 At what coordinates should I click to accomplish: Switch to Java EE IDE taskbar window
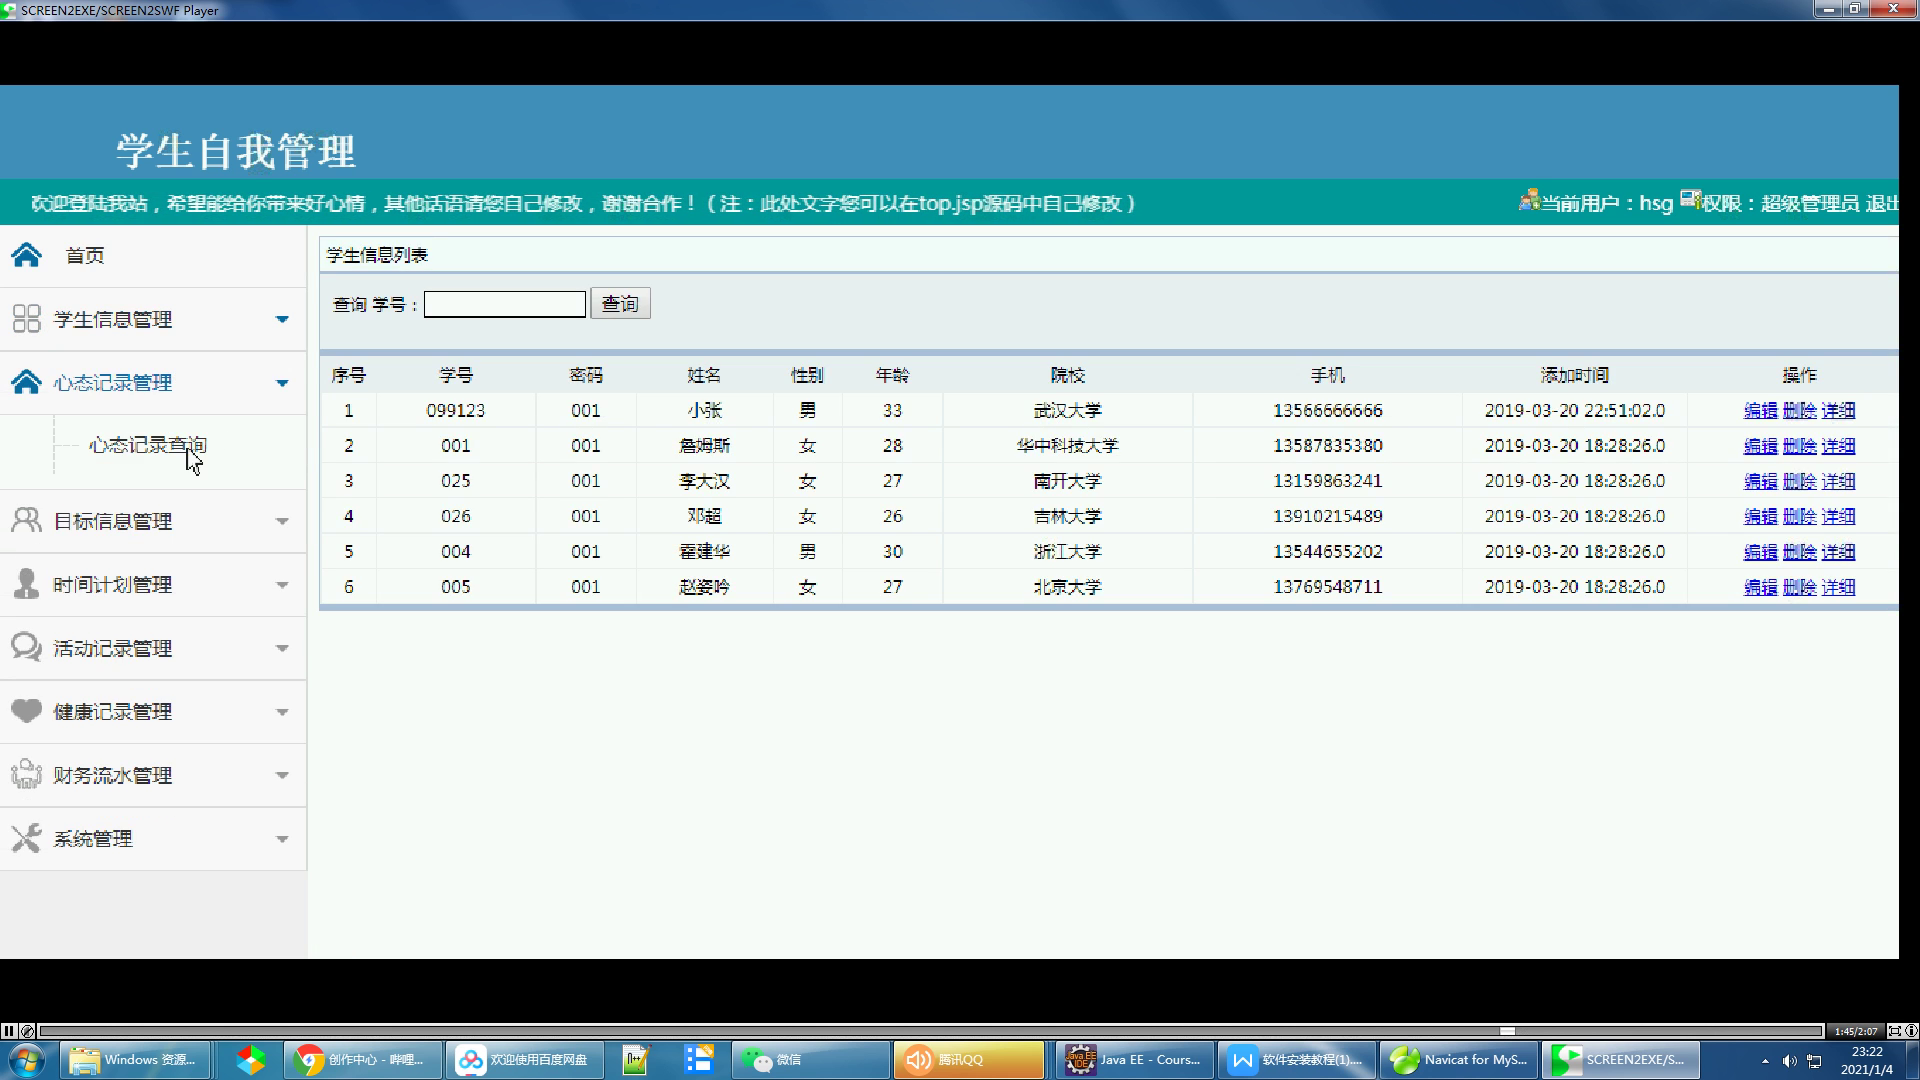pos(1135,1060)
